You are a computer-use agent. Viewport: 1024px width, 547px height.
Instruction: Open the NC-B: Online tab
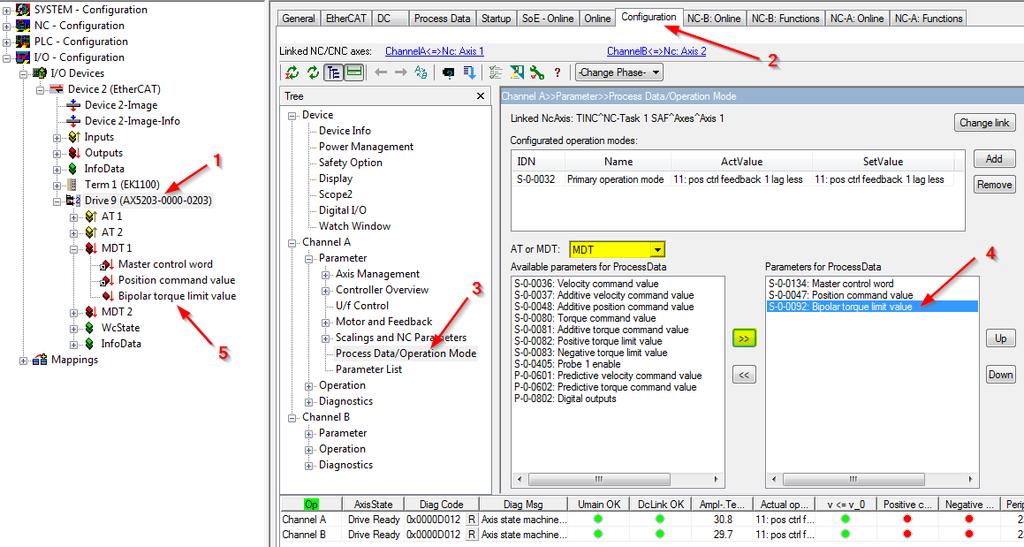pyautogui.click(x=714, y=18)
